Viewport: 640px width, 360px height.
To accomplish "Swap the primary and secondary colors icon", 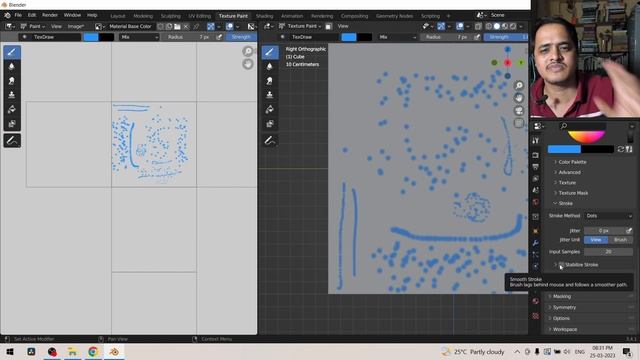I will [x=620, y=149].
